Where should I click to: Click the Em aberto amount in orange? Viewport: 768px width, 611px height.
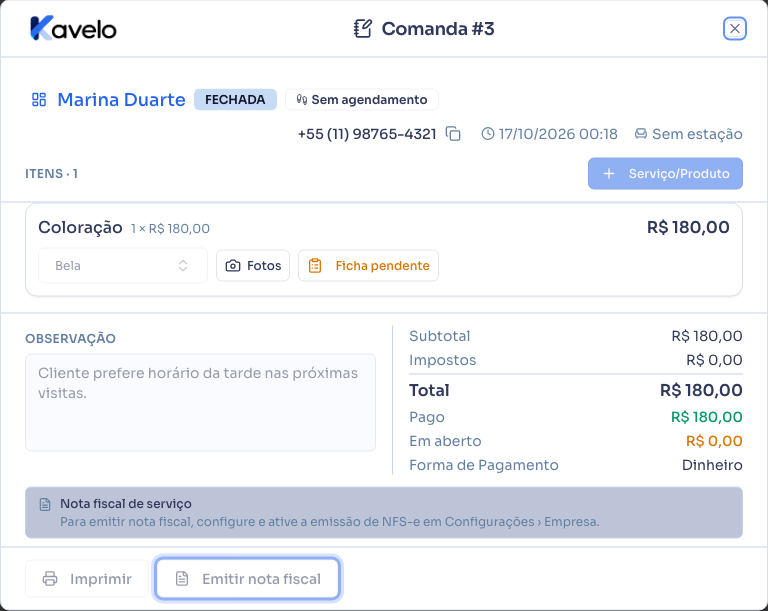(x=714, y=441)
